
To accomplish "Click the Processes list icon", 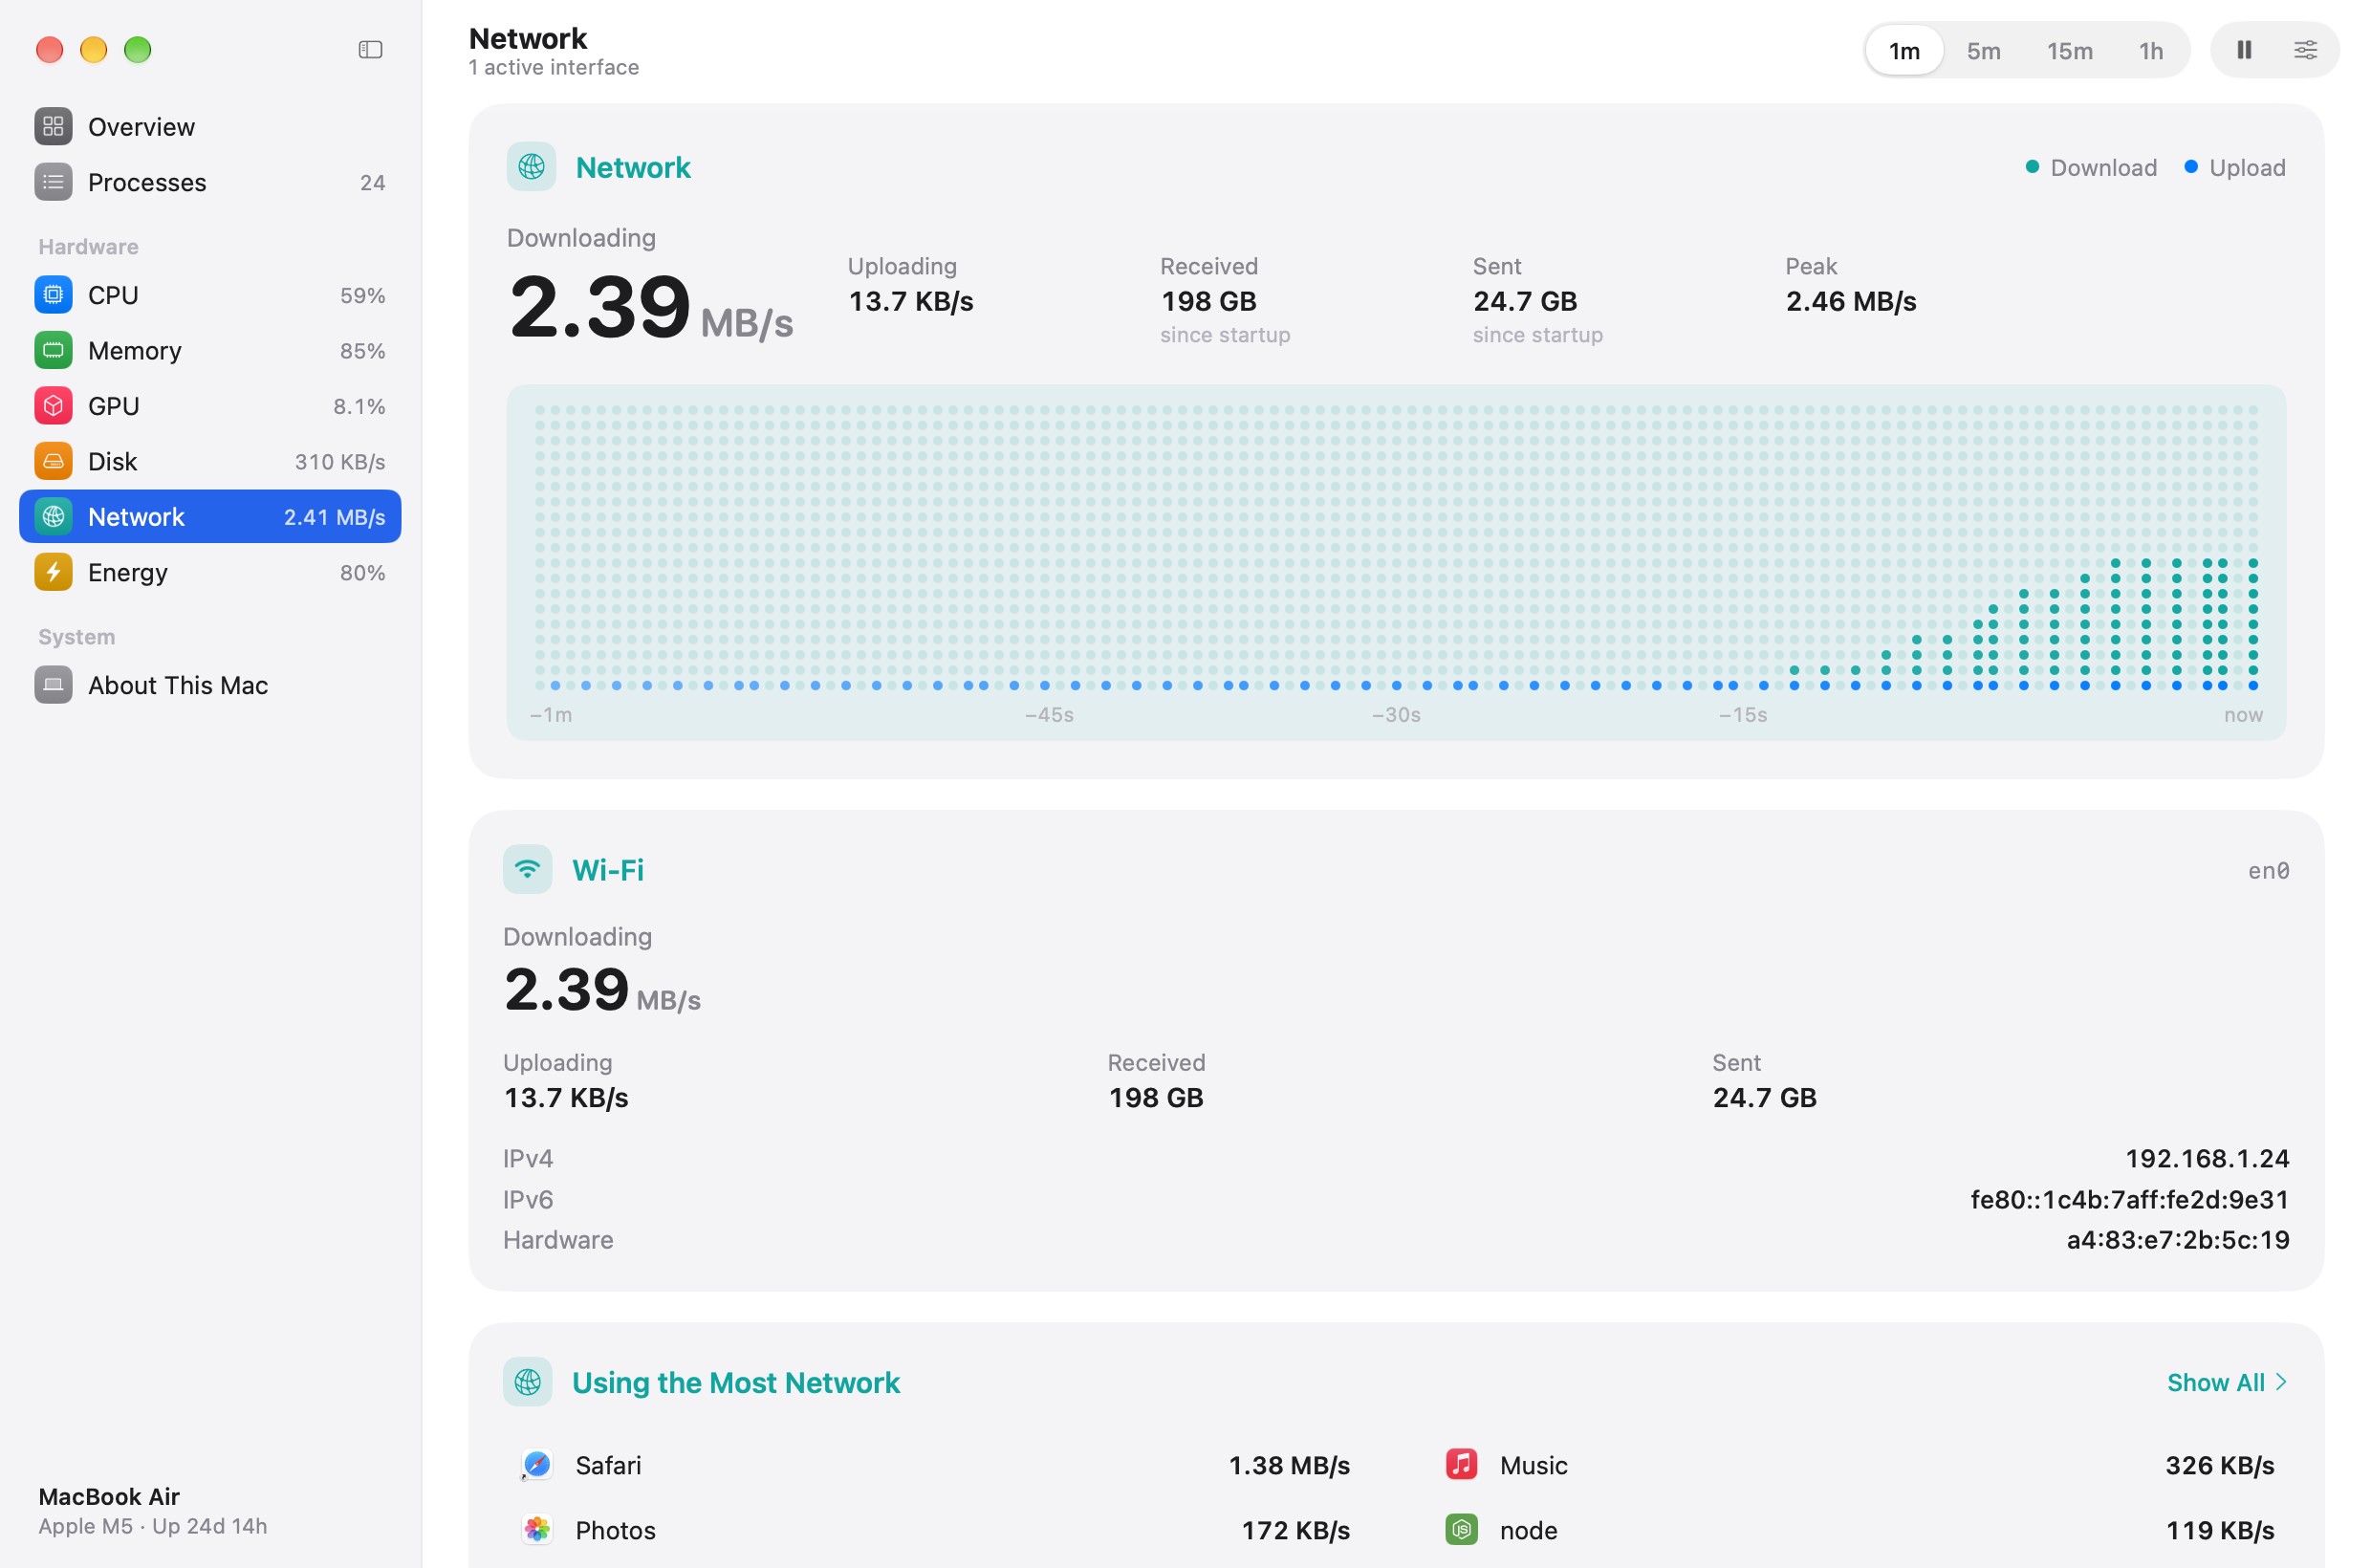I will click(53, 182).
